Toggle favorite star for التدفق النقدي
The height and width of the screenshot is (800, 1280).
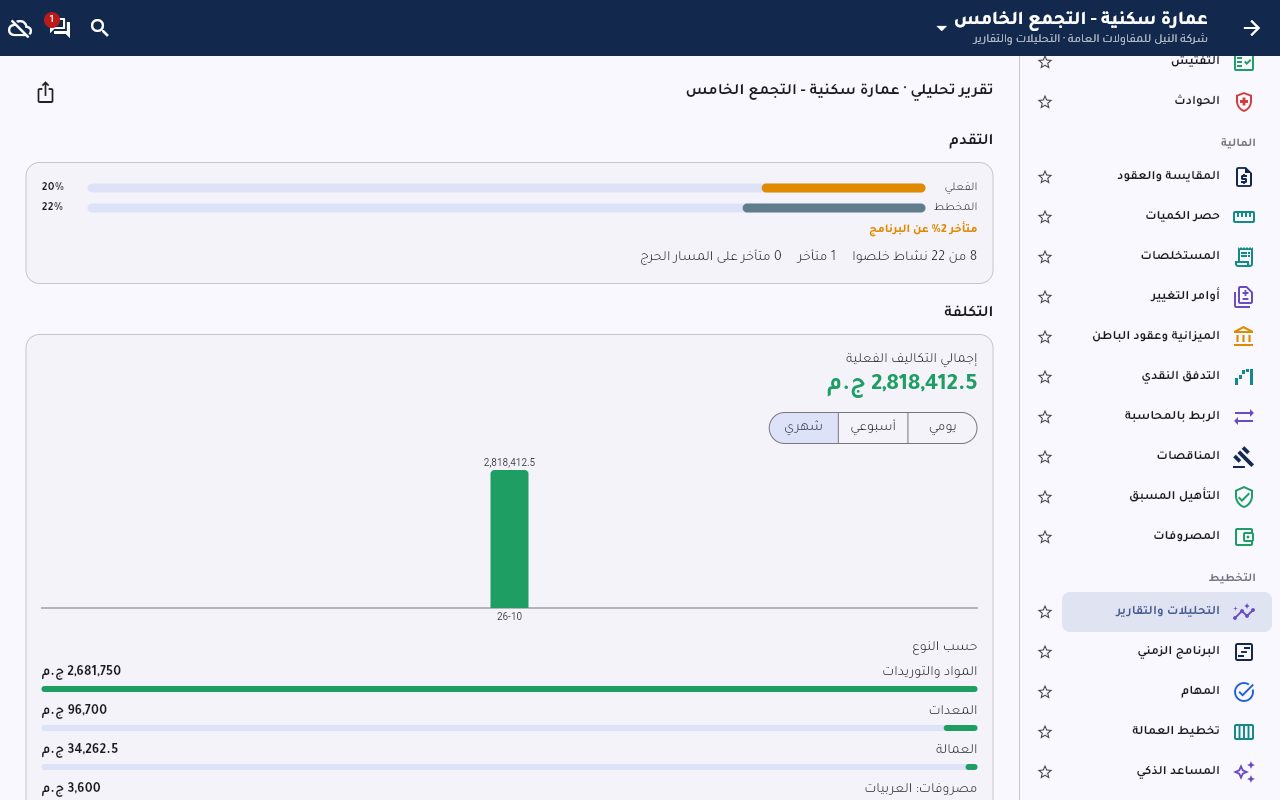(x=1045, y=377)
